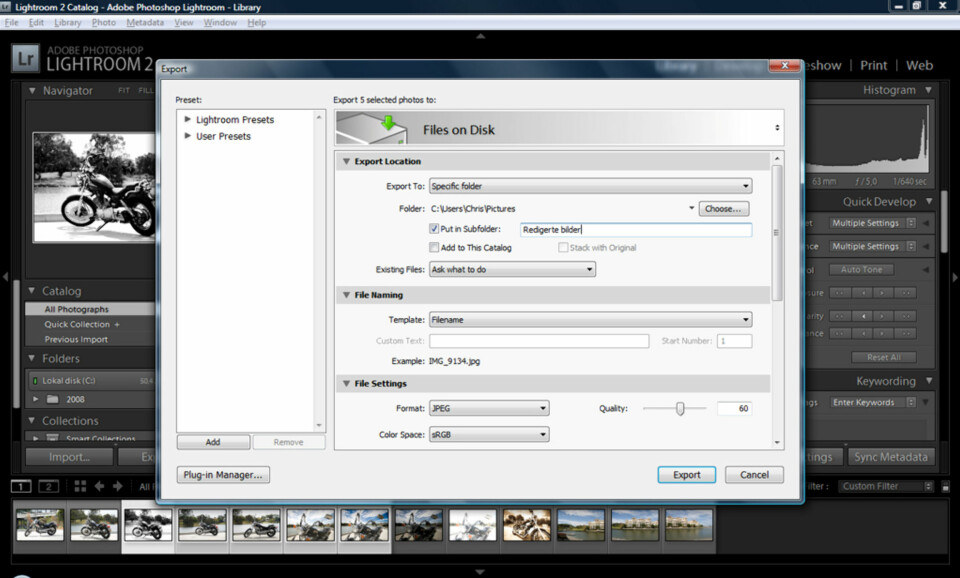Expand Lightroom Presets in the preset list
The width and height of the screenshot is (960, 578).
tap(187, 119)
